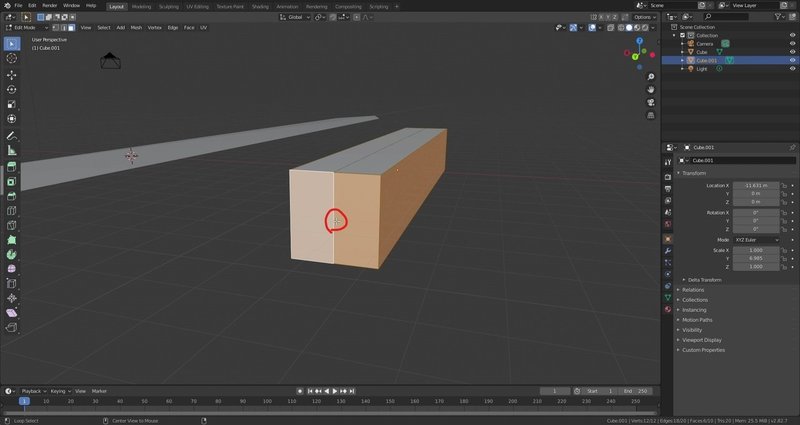
Task: Select the Bevel tool
Action: [x=11, y=196]
